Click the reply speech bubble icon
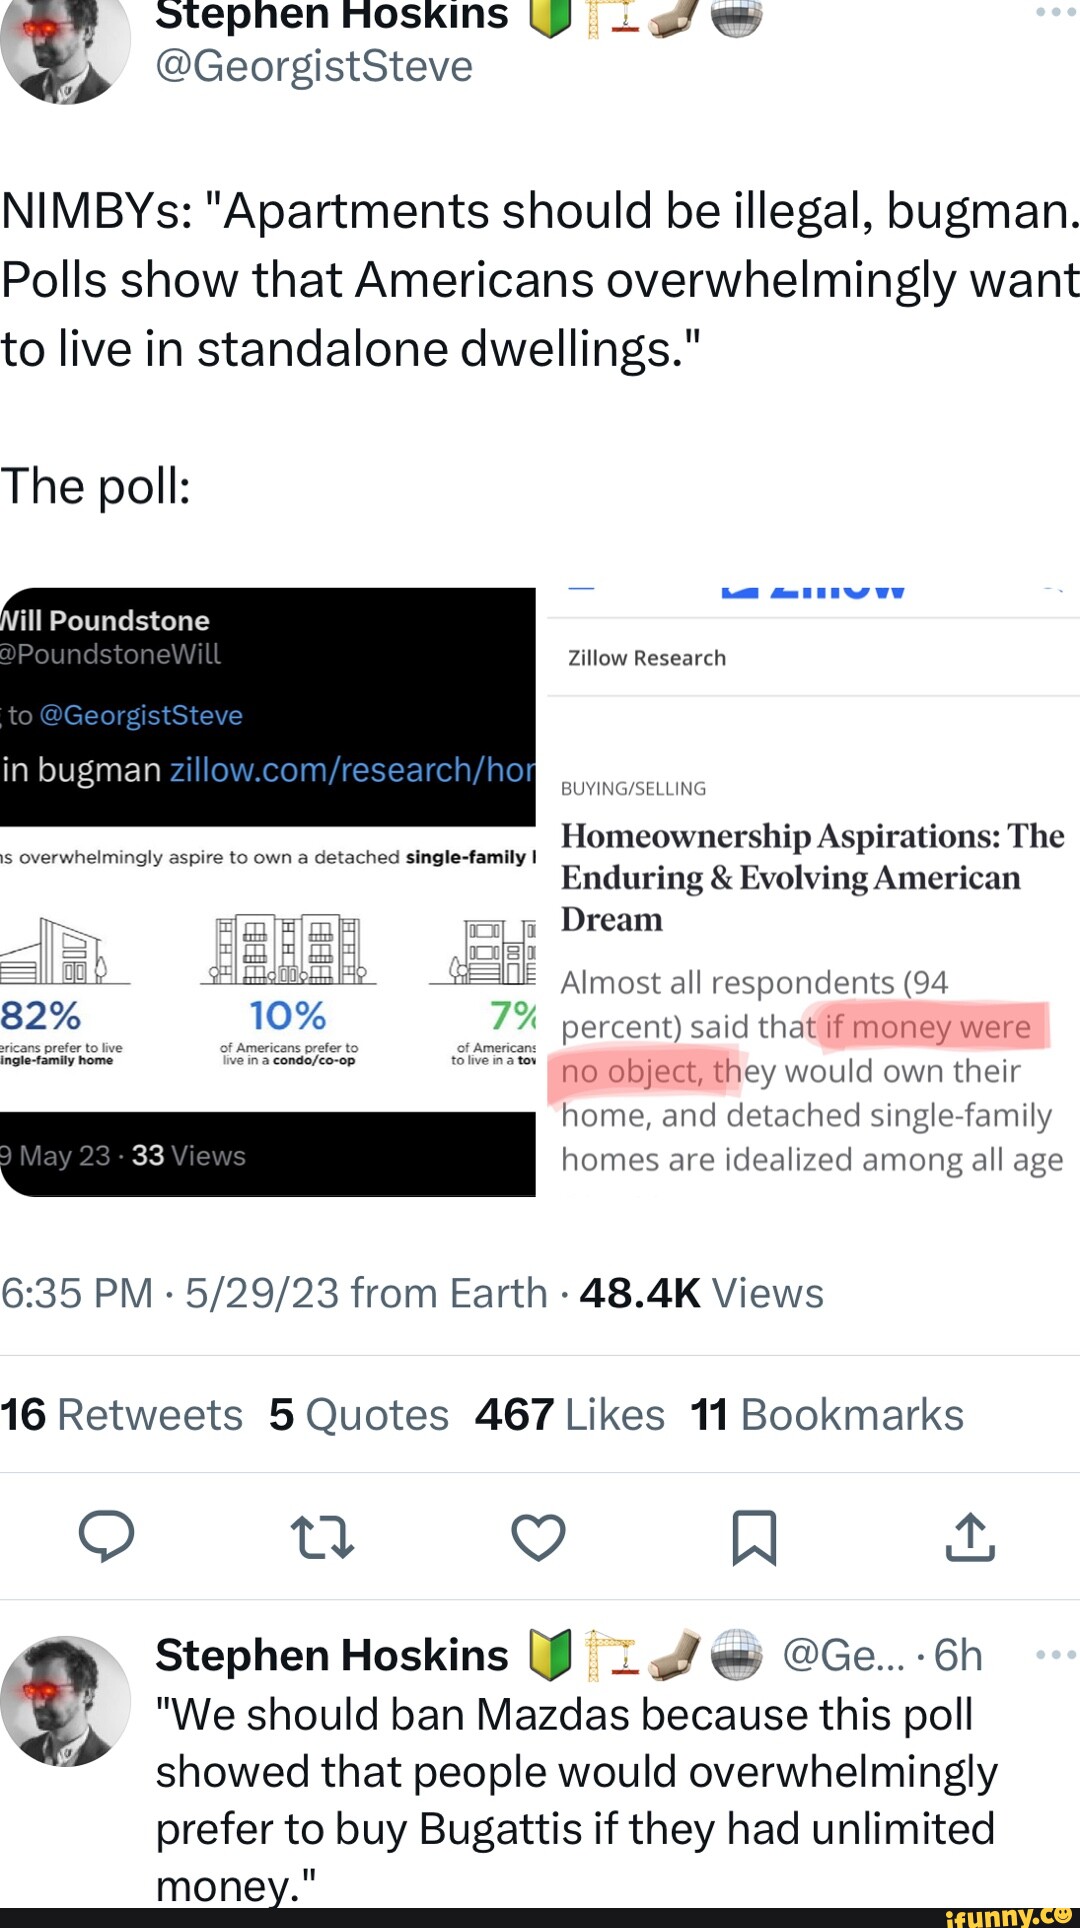The image size is (1080, 1928). tap(106, 1537)
